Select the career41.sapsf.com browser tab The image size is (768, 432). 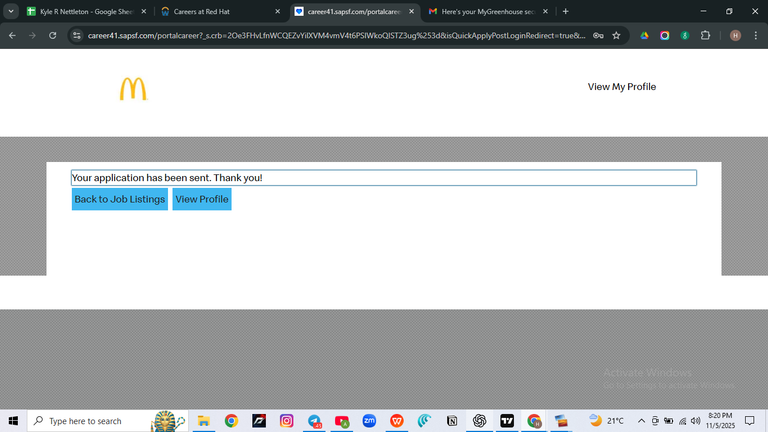click(354, 11)
